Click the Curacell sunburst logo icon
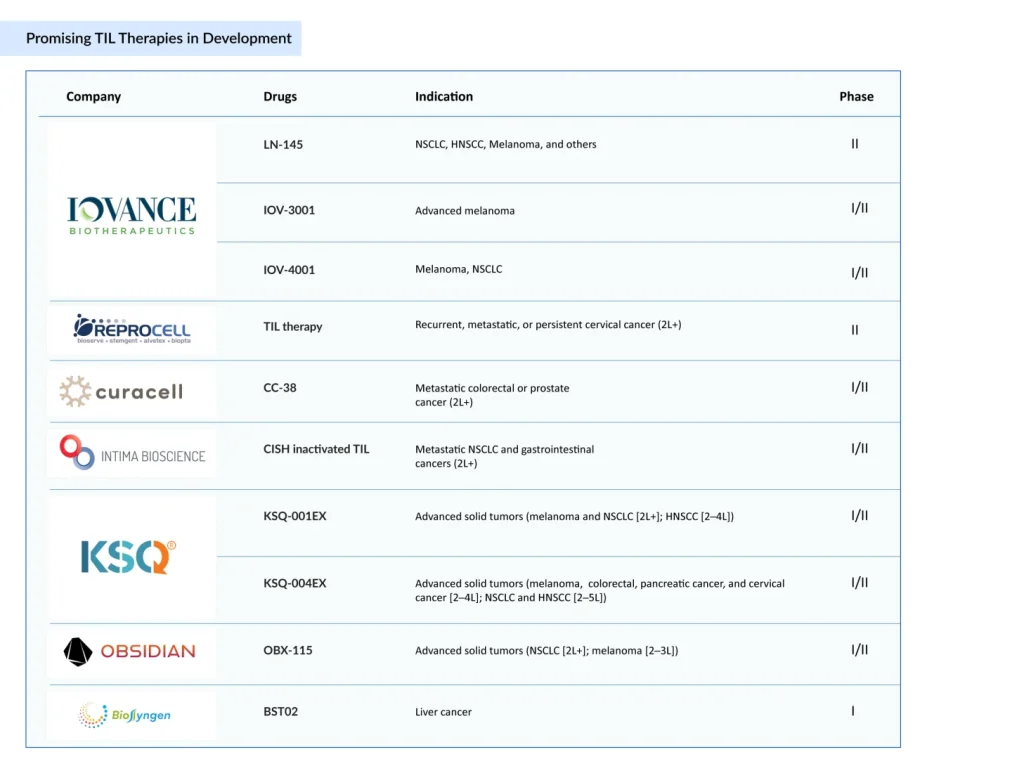The height and width of the screenshot is (759, 1024). tap(74, 391)
